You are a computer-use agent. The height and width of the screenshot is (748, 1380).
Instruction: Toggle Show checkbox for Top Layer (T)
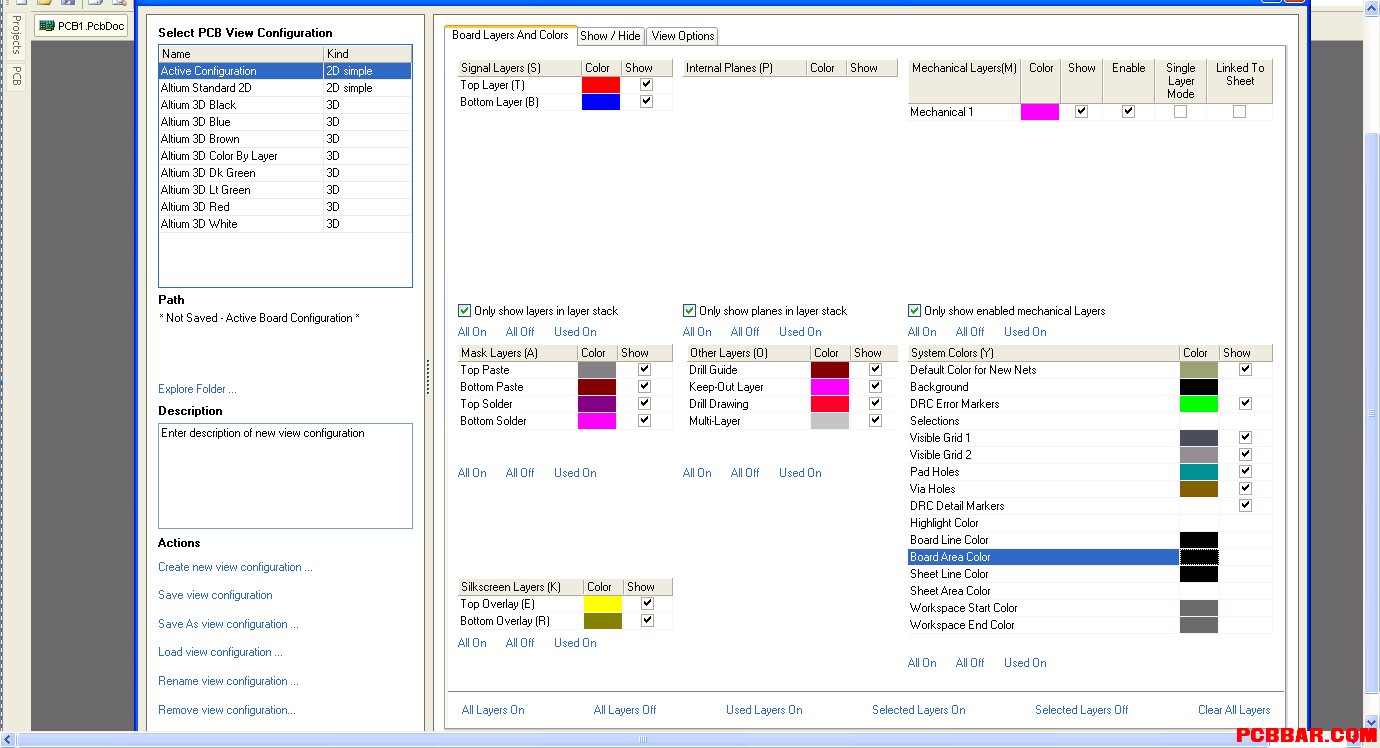pyautogui.click(x=646, y=85)
